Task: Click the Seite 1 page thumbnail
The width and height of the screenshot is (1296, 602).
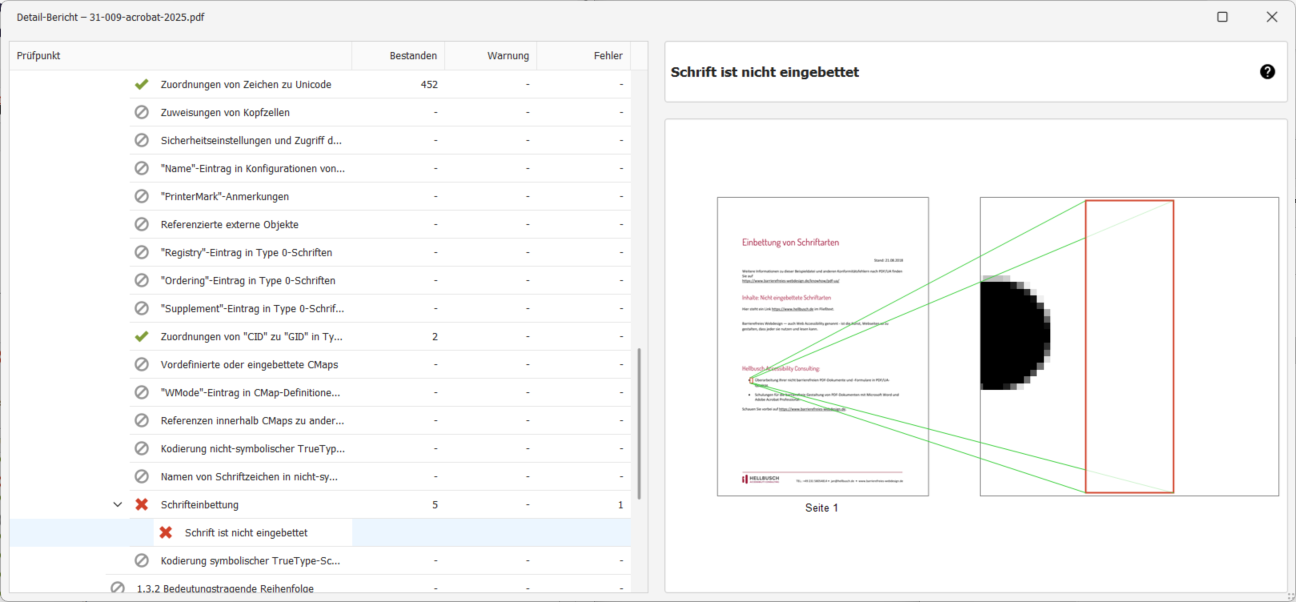Action: click(x=822, y=346)
